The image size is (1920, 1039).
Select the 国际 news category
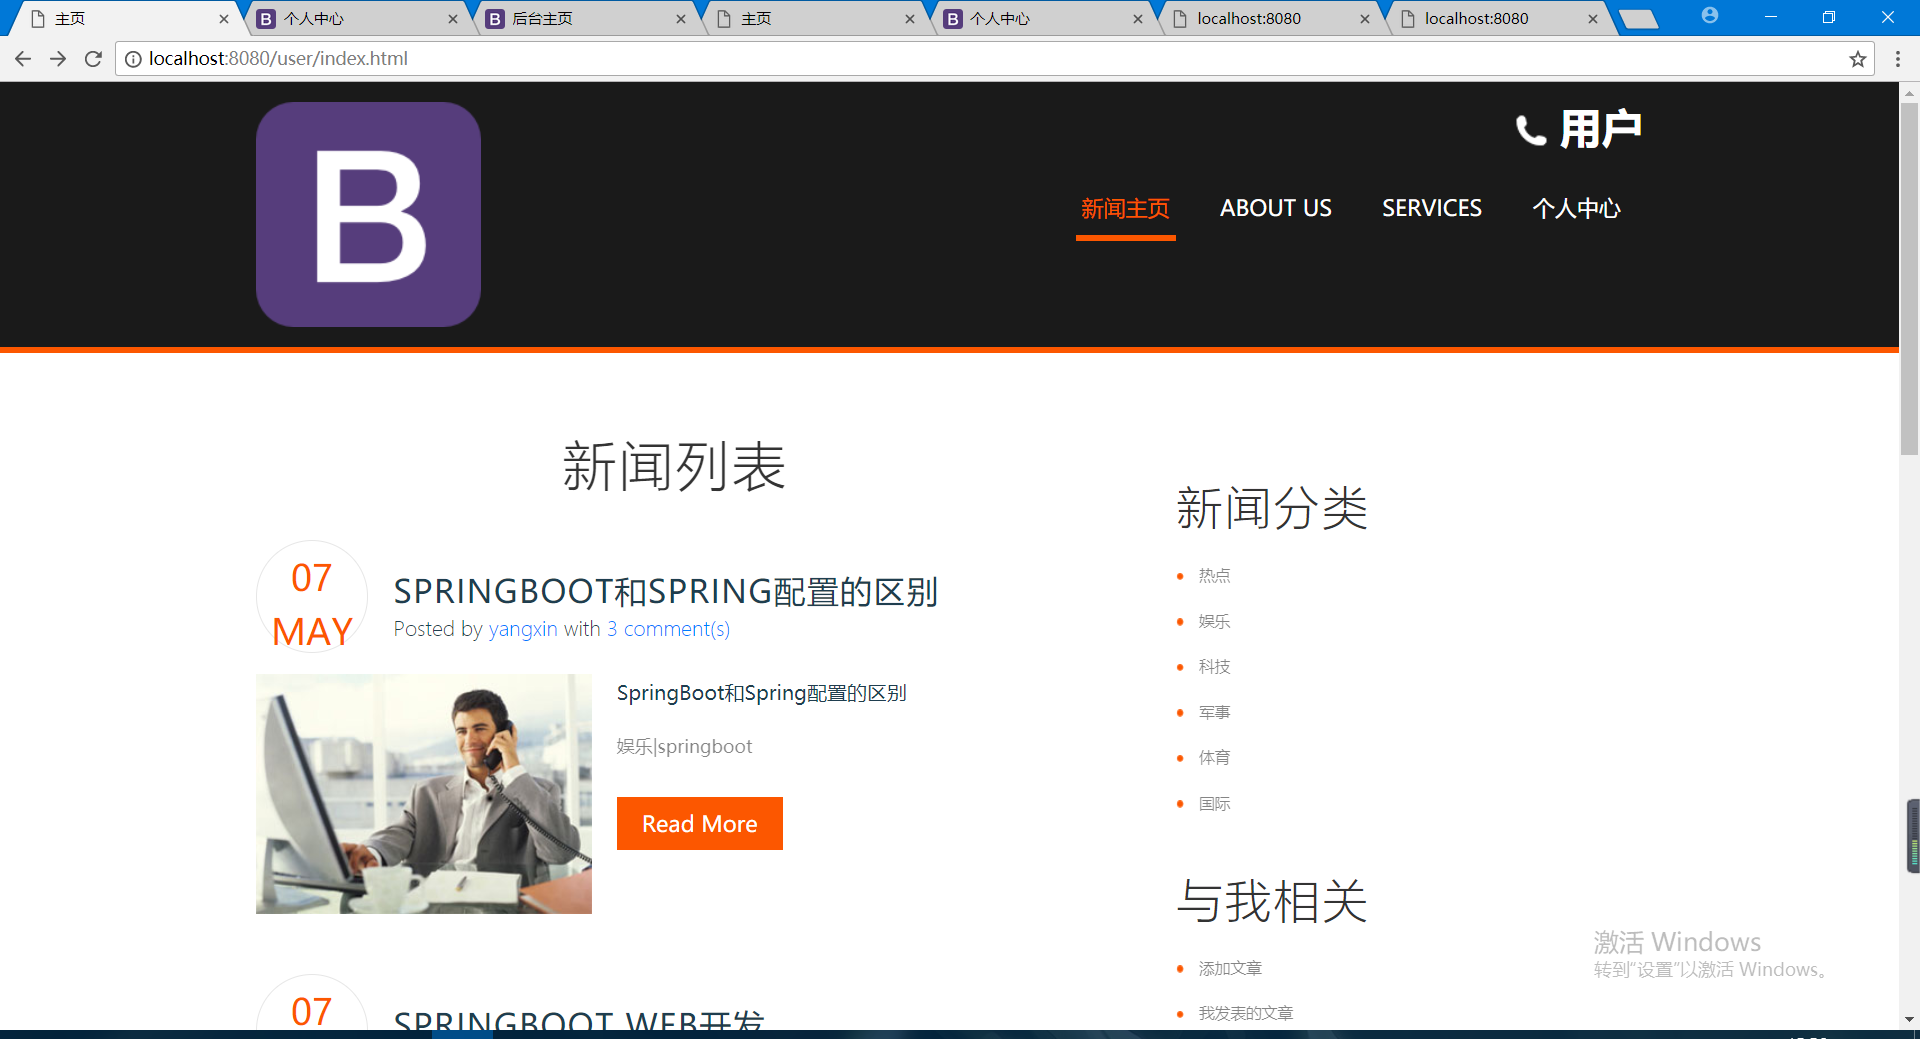coord(1214,804)
